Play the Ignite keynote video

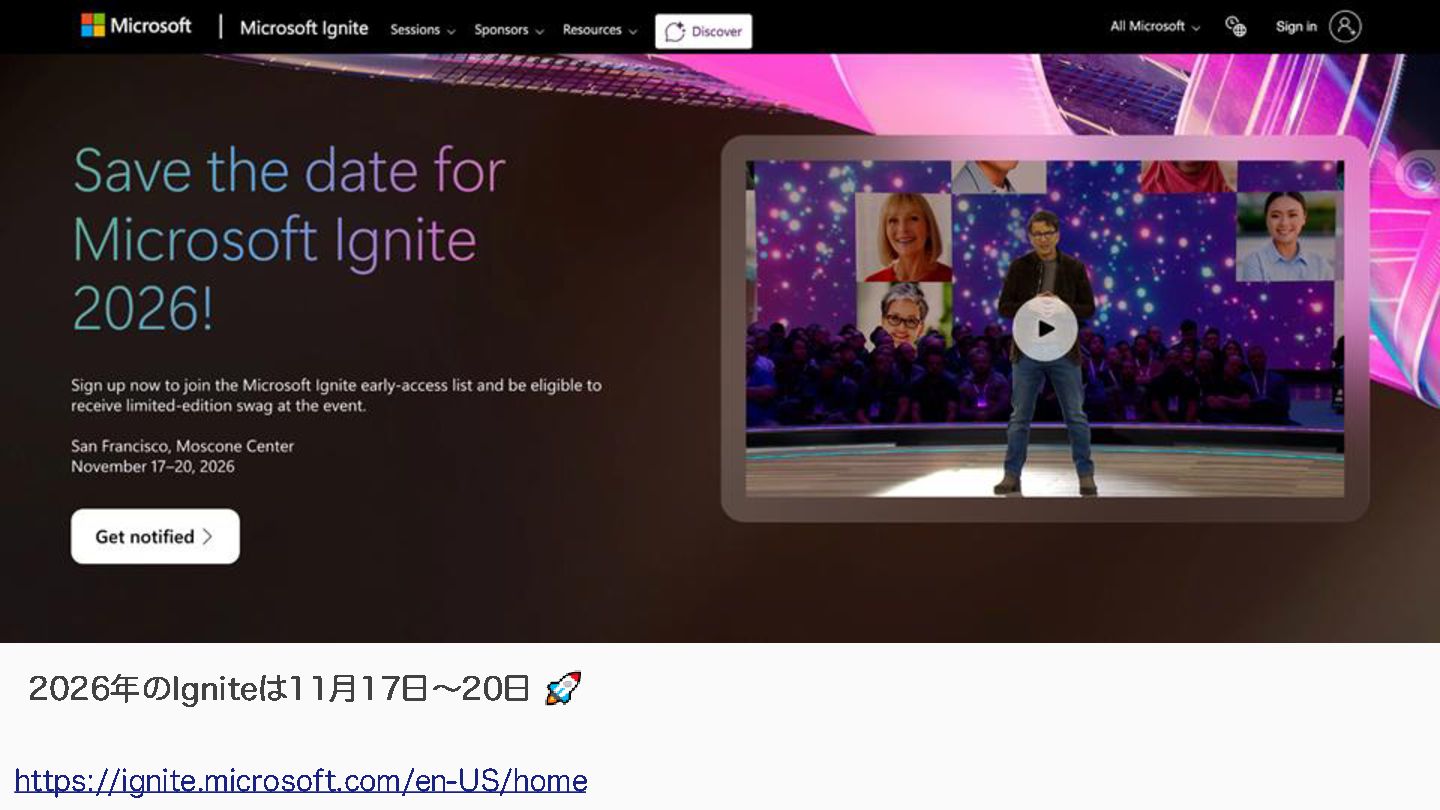click(1045, 328)
